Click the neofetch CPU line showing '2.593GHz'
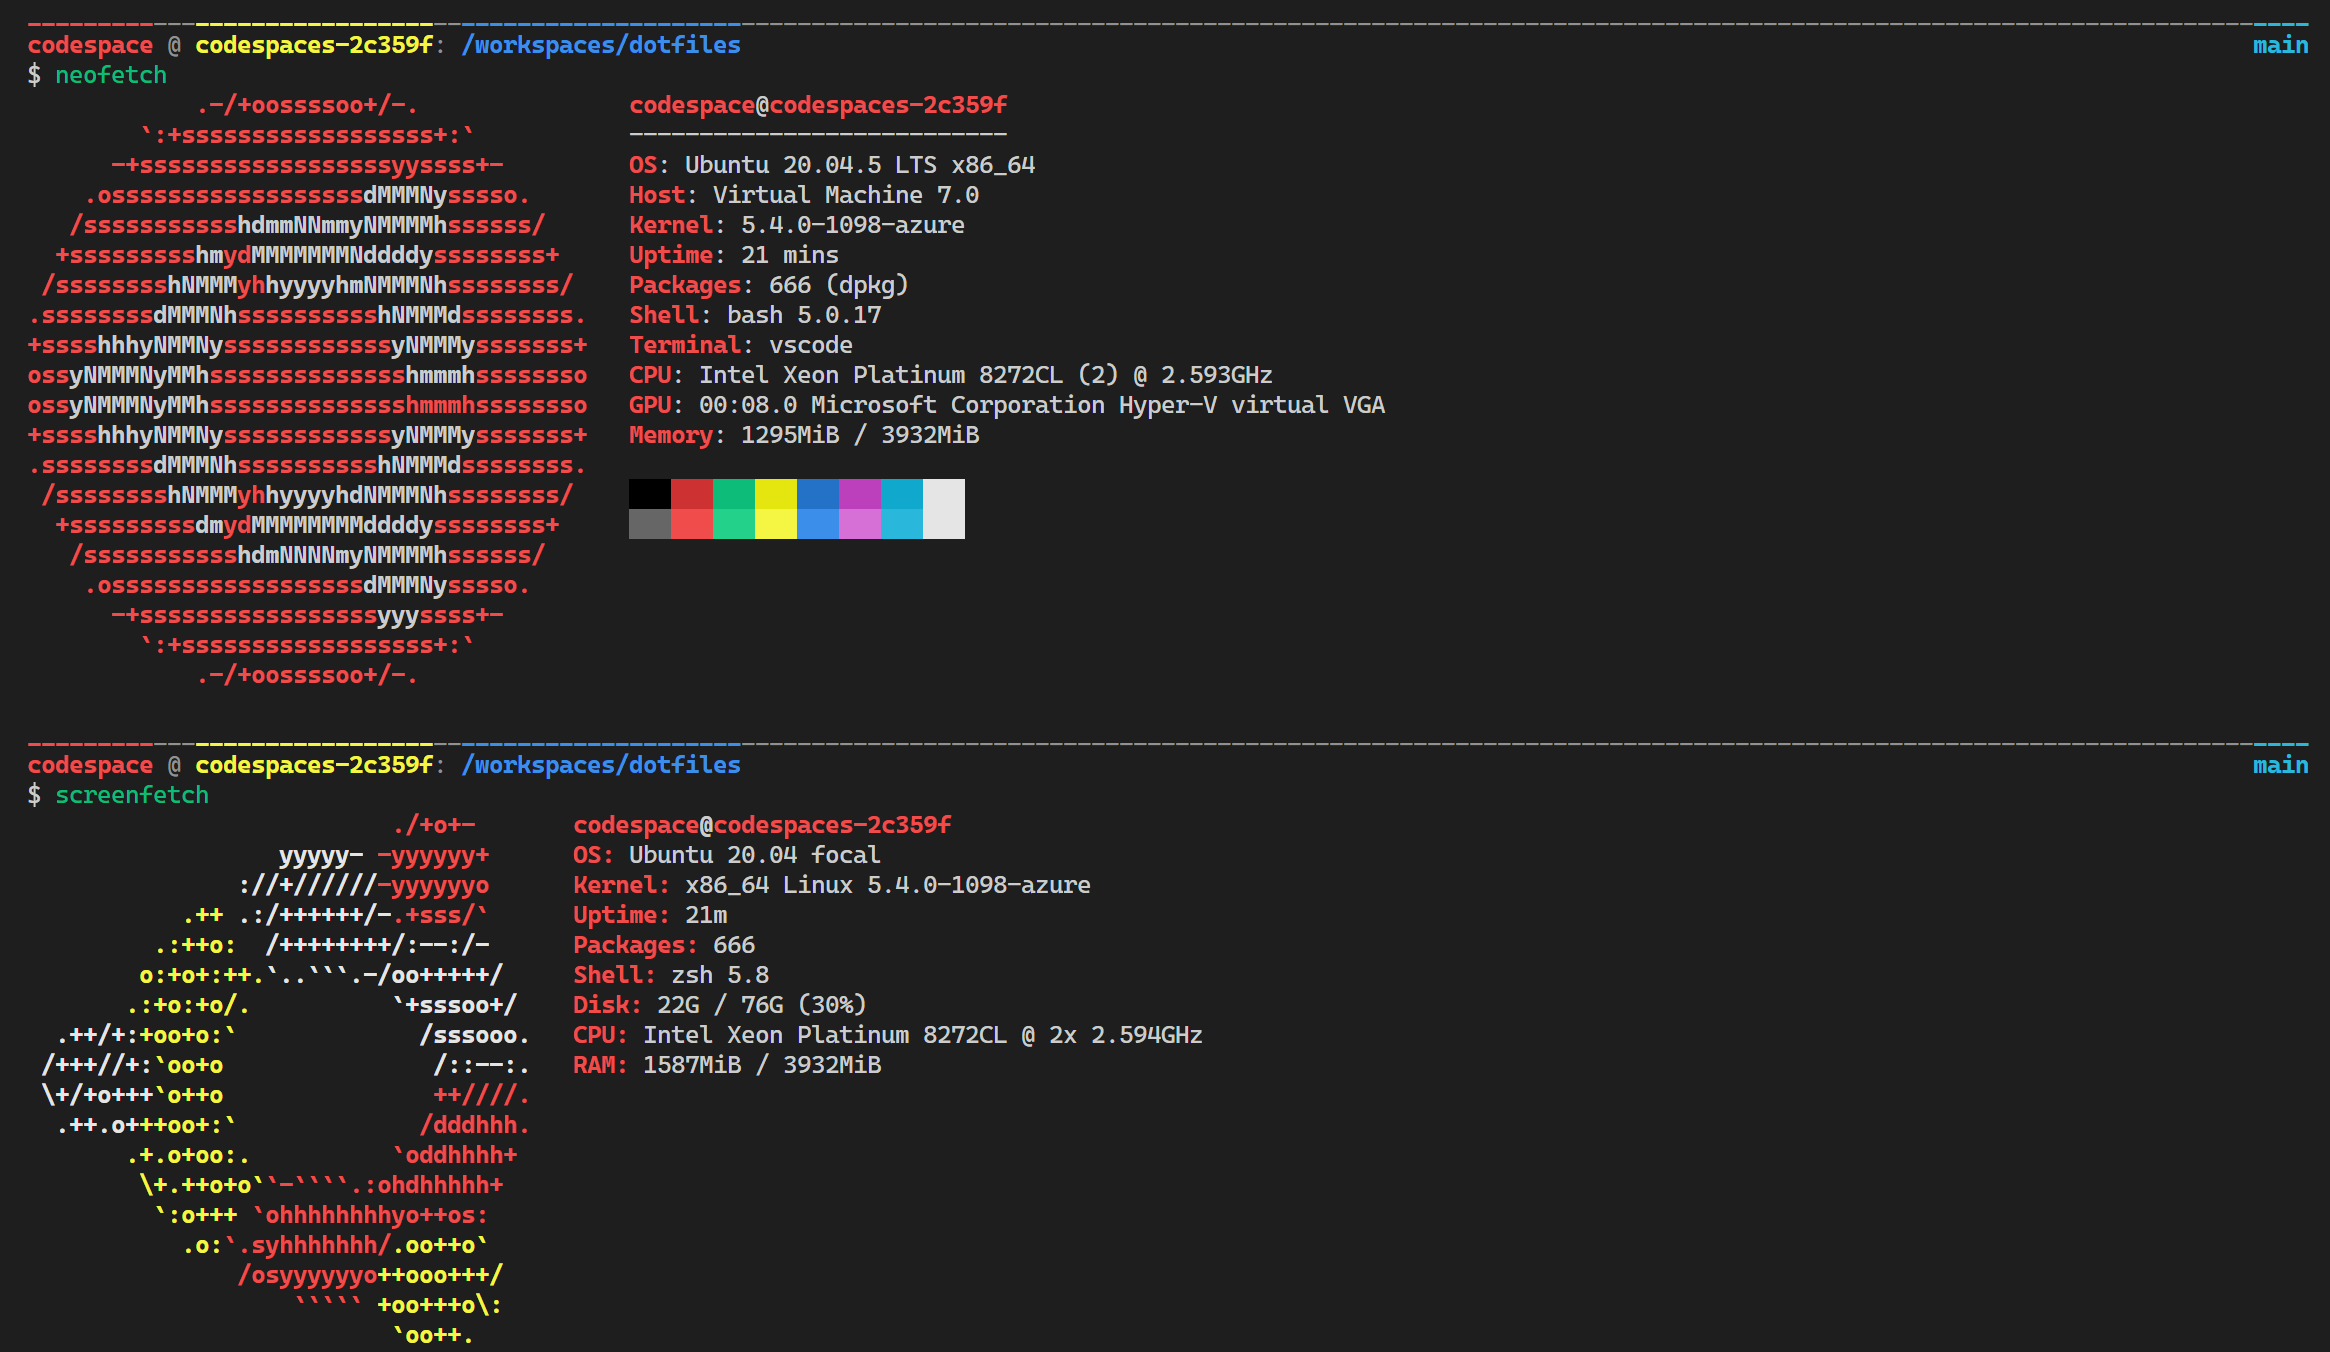The image size is (2330, 1352). (x=951, y=375)
